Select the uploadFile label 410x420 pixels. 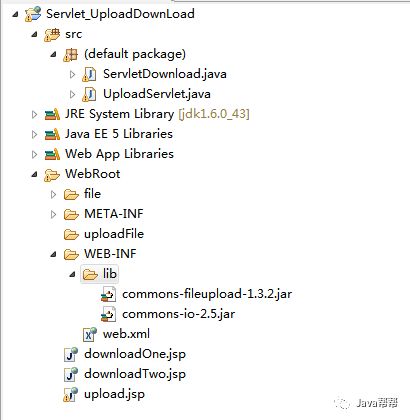(x=114, y=234)
